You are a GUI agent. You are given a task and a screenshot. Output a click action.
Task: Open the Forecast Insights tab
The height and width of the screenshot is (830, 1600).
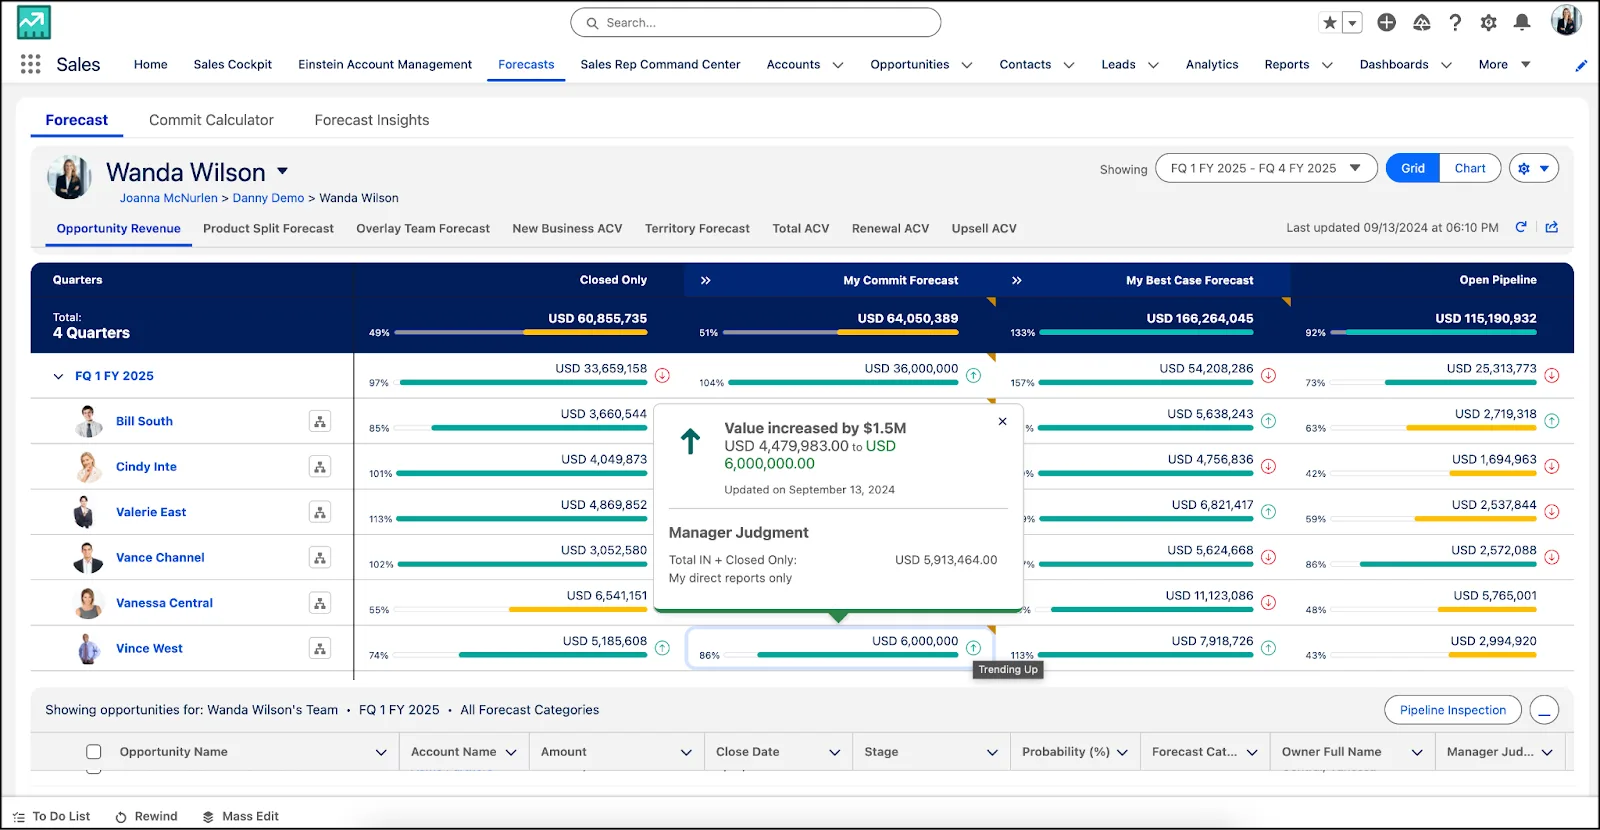coord(372,120)
